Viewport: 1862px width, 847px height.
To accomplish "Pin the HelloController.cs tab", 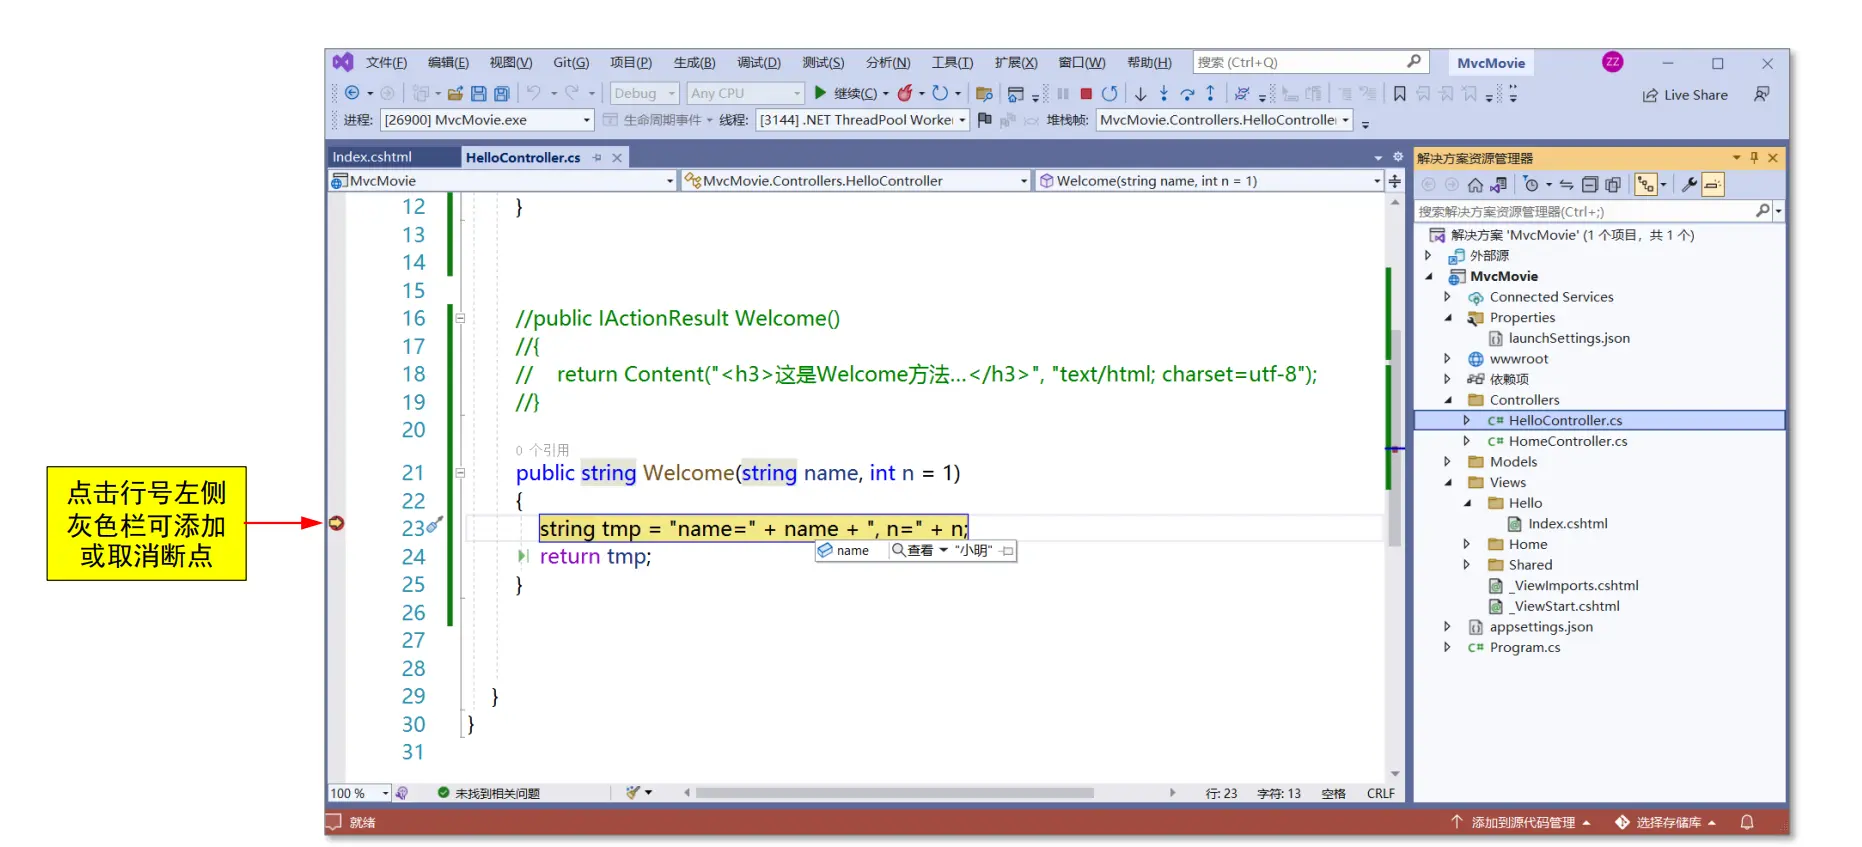I will (597, 157).
